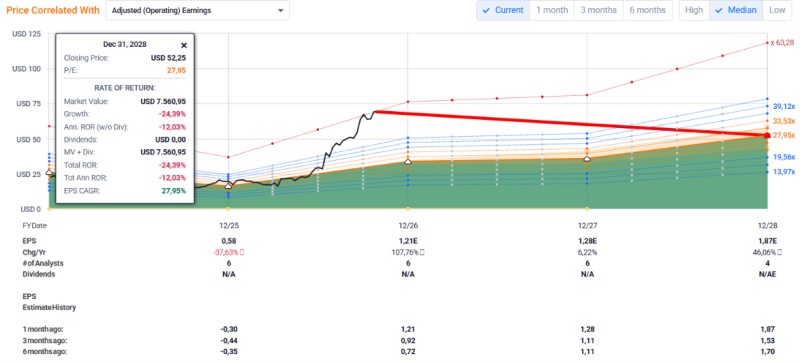Choose the High estimate option
Image resolution: width=800 pixels, height=363 pixels.
[x=694, y=10]
